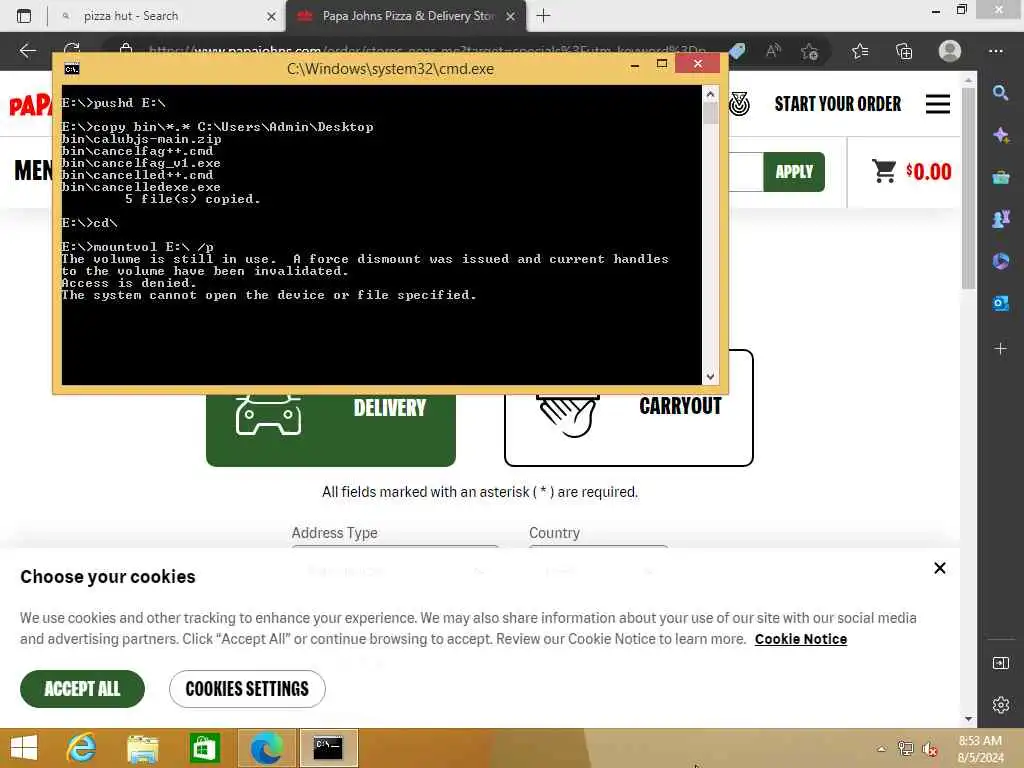Switch to Microsoft Edge in the taskbar
This screenshot has width=1024, height=768.
266,748
